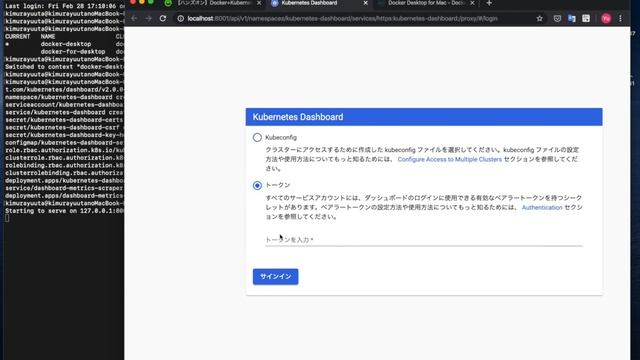Close the Kubernetes Dashboard tab

[x=365, y=3]
